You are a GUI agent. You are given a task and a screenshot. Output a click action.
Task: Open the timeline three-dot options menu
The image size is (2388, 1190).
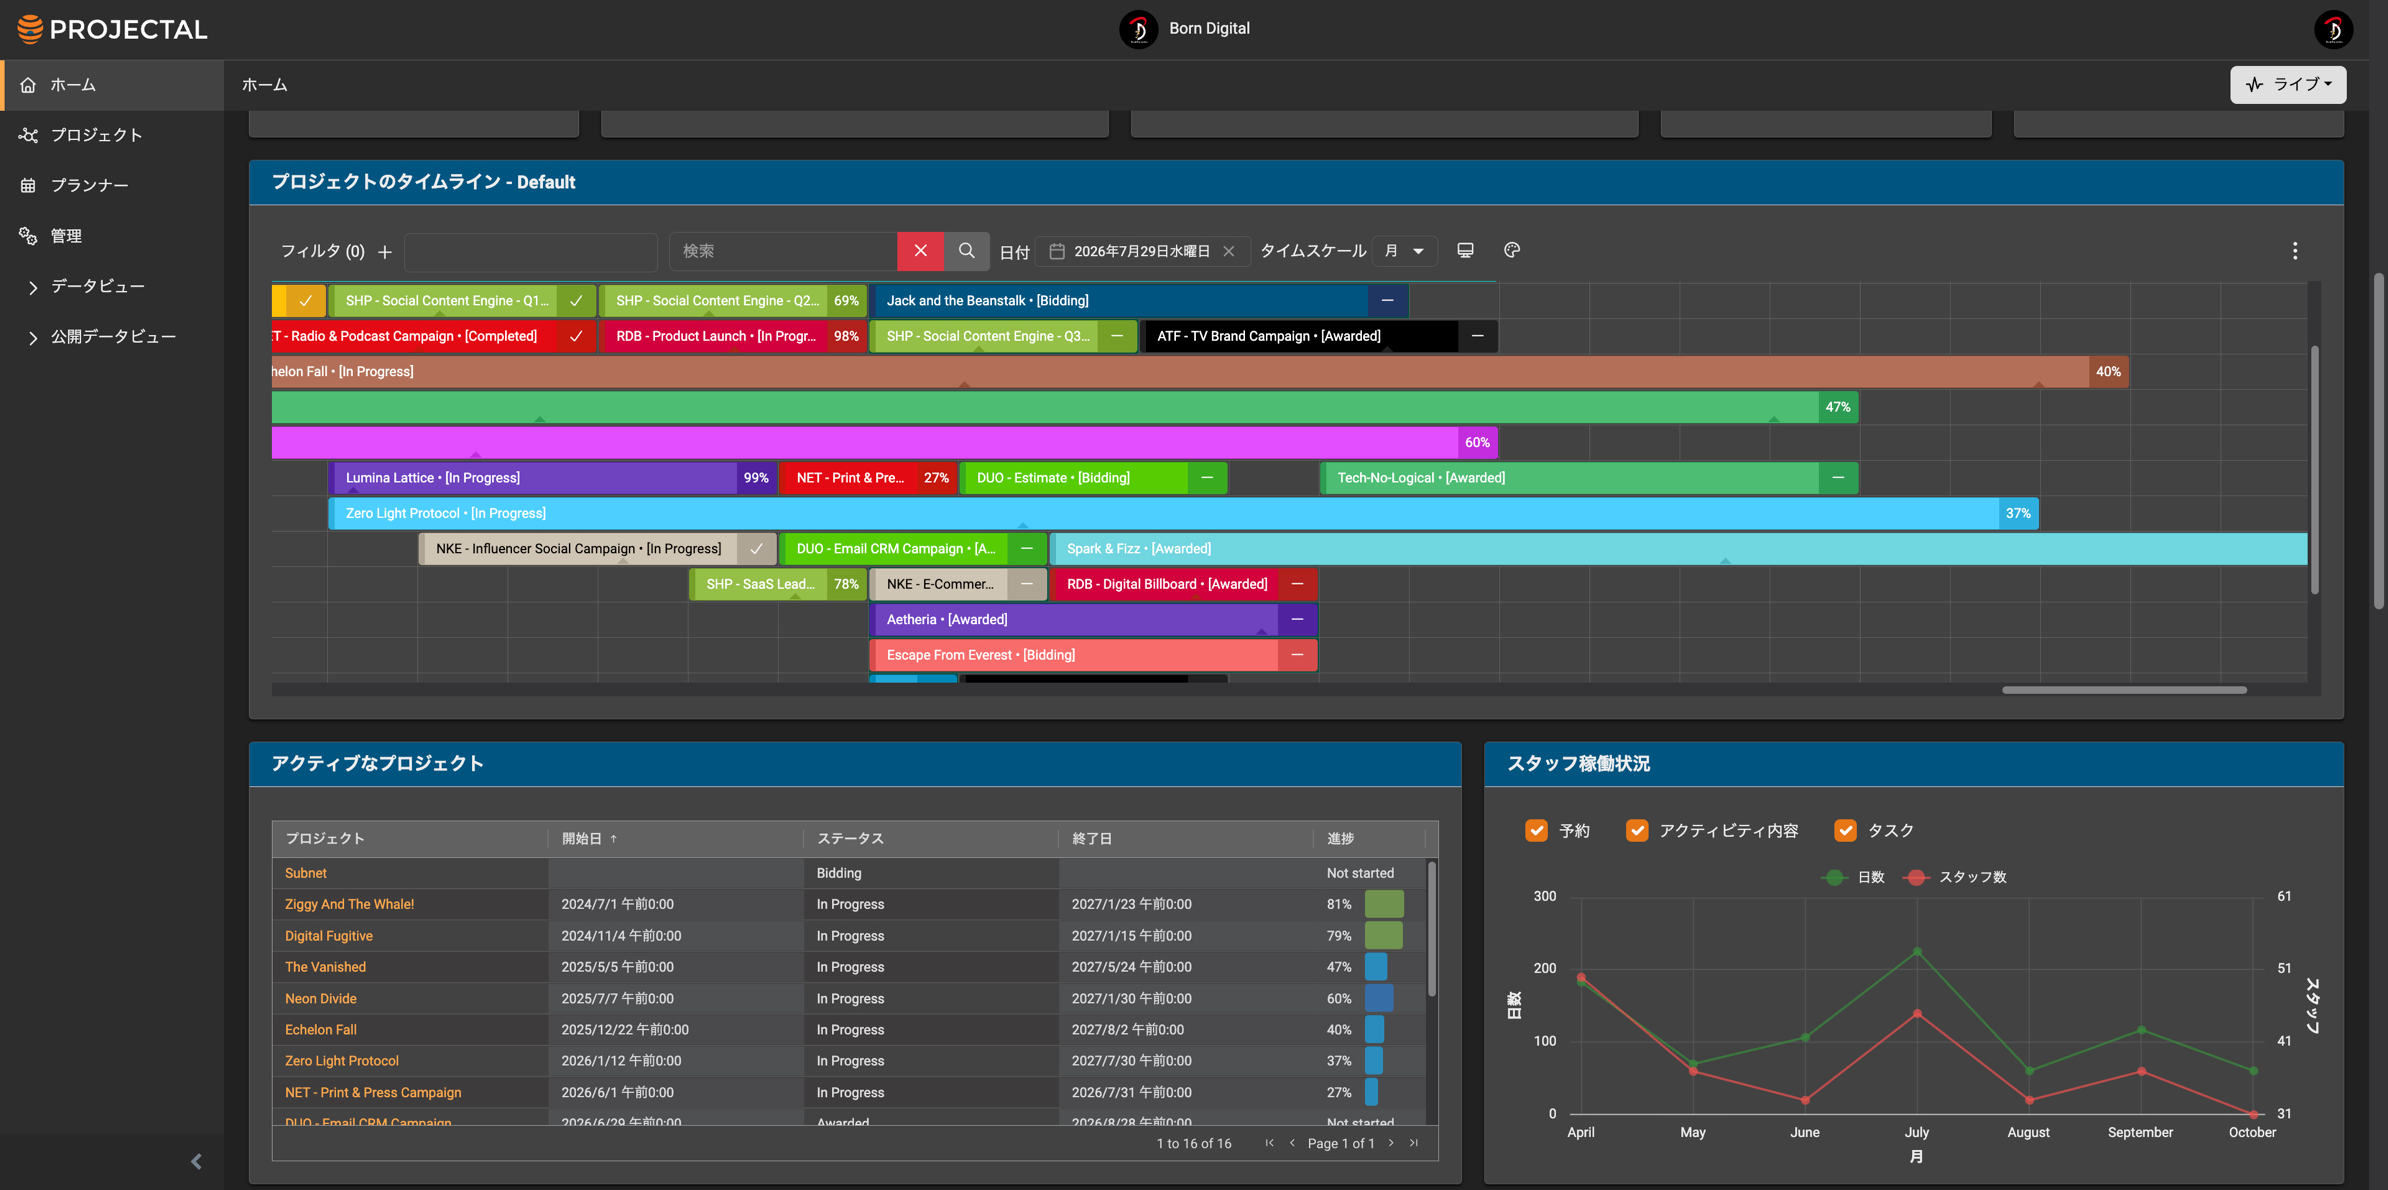click(x=2295, y=251)
